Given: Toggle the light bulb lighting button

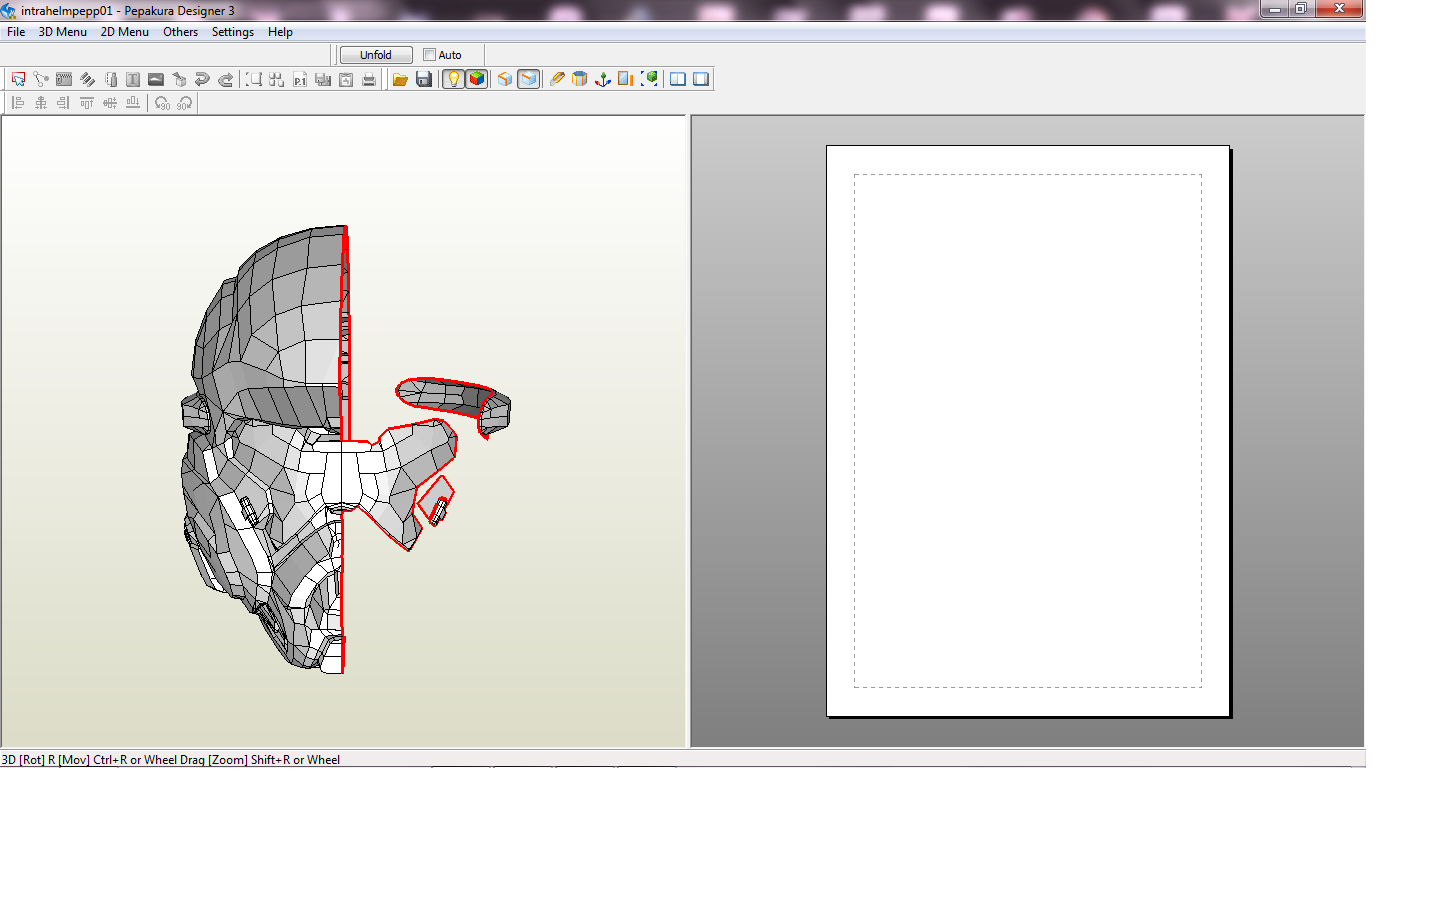Looking at the screenshot, I should 454,79.
